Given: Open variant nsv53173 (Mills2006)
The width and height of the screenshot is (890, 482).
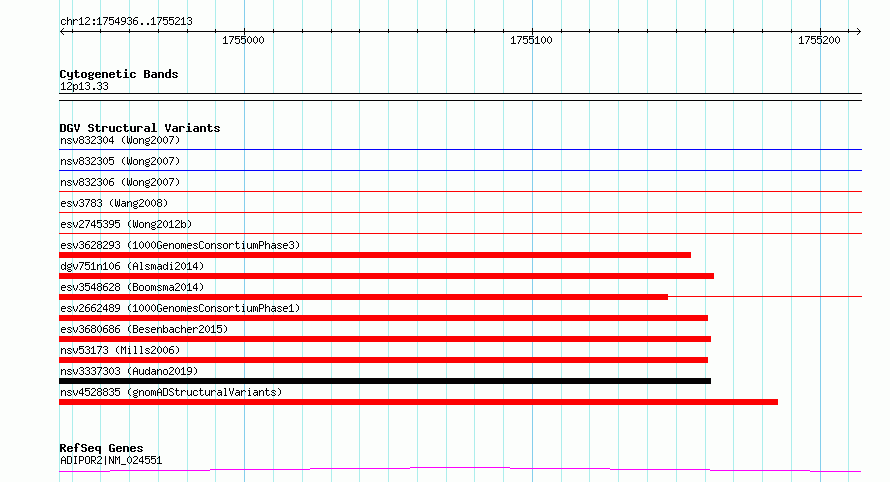Looking at the screenshot, I should (x=120, y=350).
